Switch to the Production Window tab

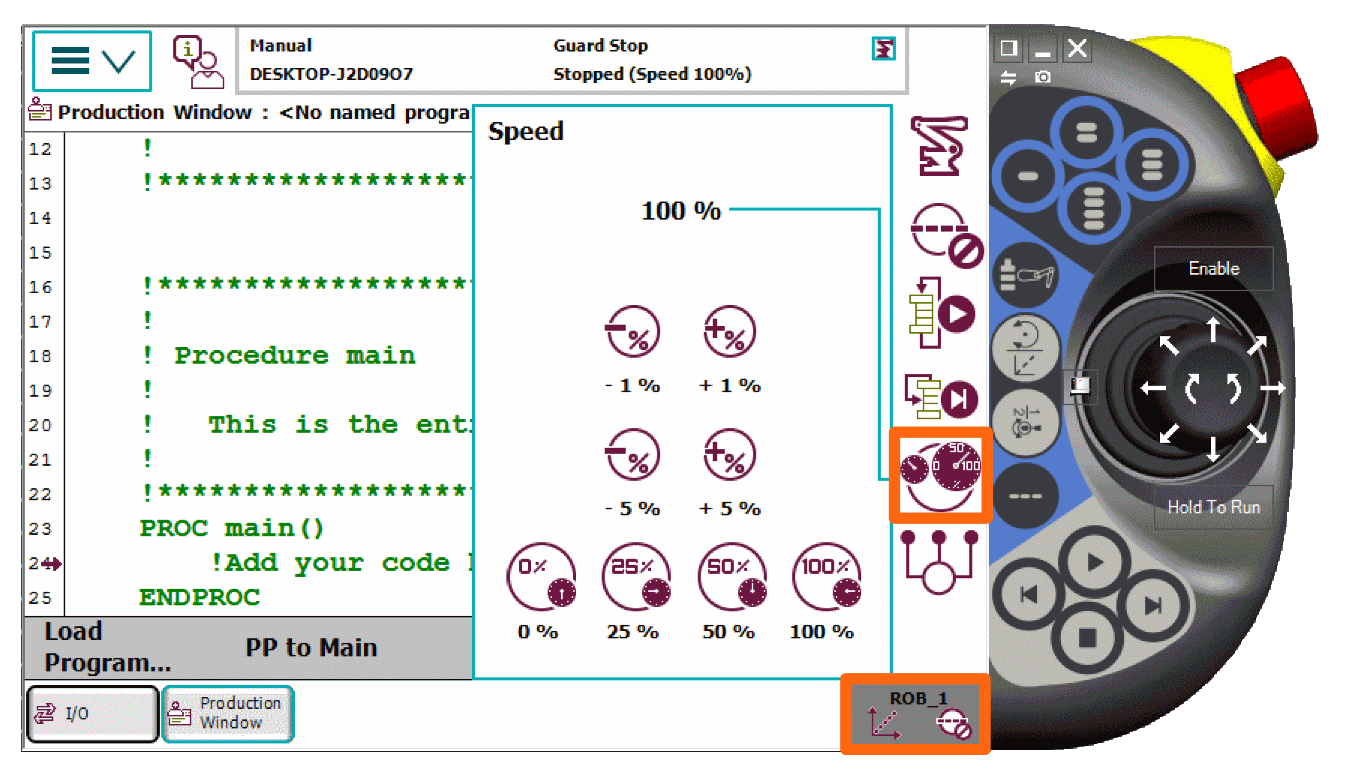pos(228,713)
